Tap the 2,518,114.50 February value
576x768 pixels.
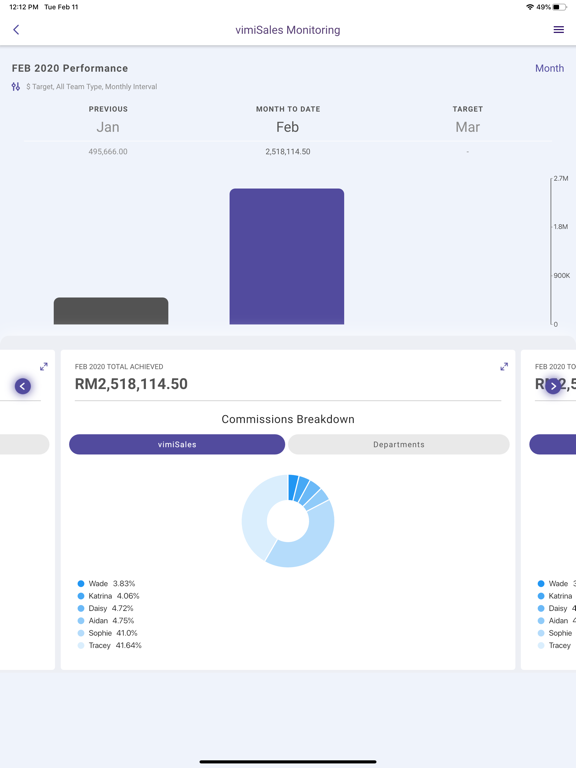(288, 151)
